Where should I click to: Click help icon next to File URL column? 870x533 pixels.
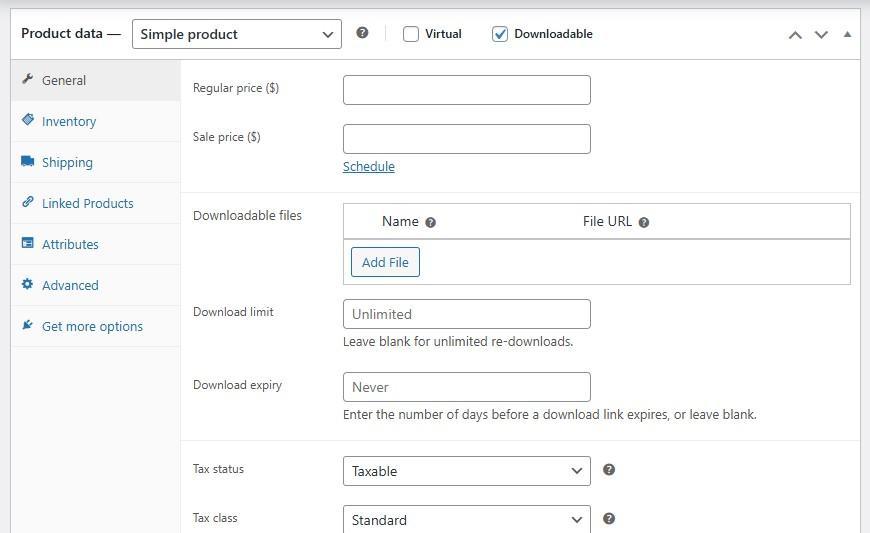(x=644, y=222)
